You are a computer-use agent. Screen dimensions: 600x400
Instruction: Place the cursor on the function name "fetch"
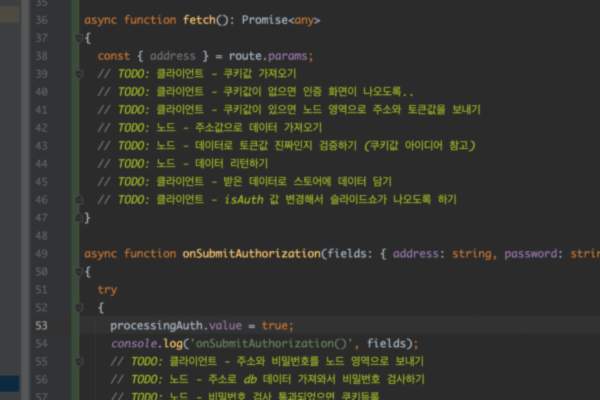(199, 20)
